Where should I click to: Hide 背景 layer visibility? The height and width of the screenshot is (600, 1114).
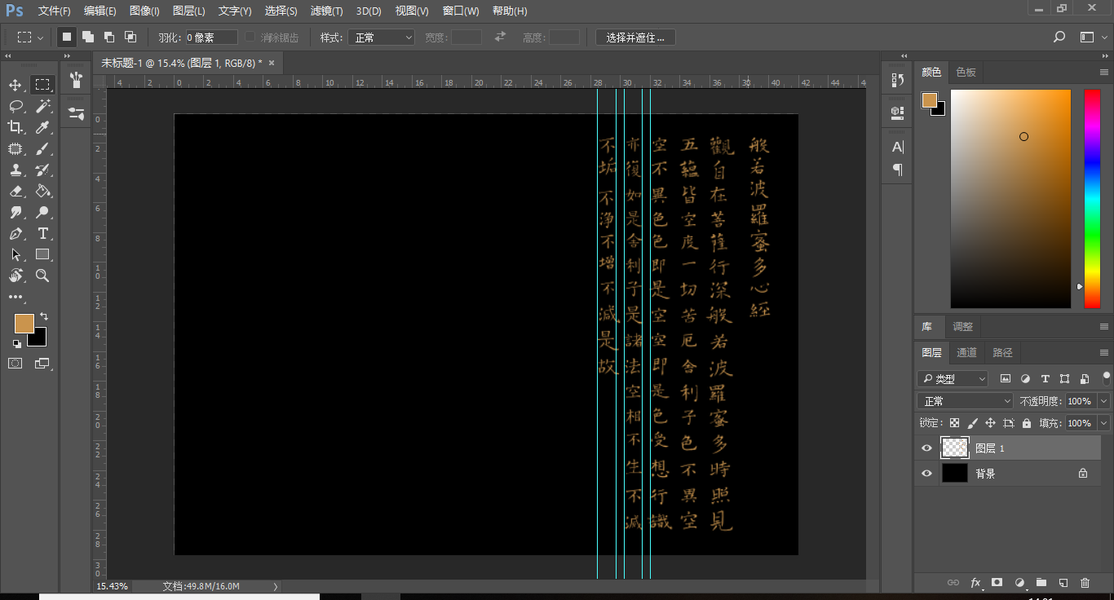click(926, 474)
